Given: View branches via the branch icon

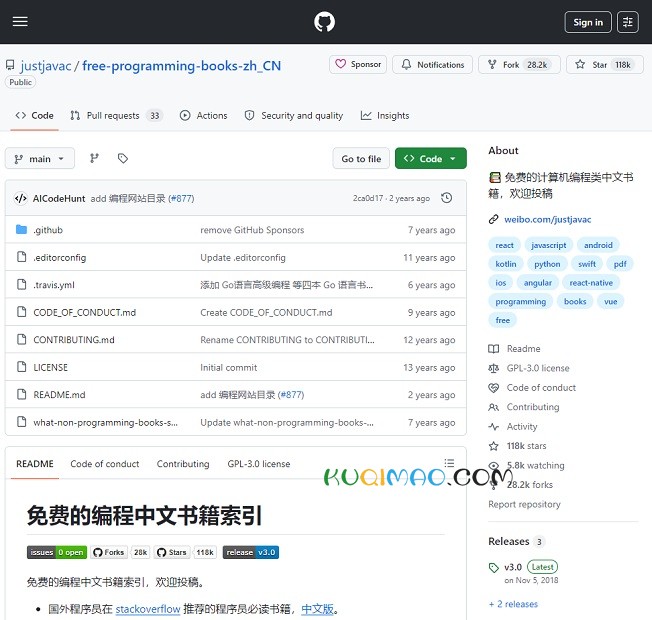Looking at the screenshot, I should [94, 158].
